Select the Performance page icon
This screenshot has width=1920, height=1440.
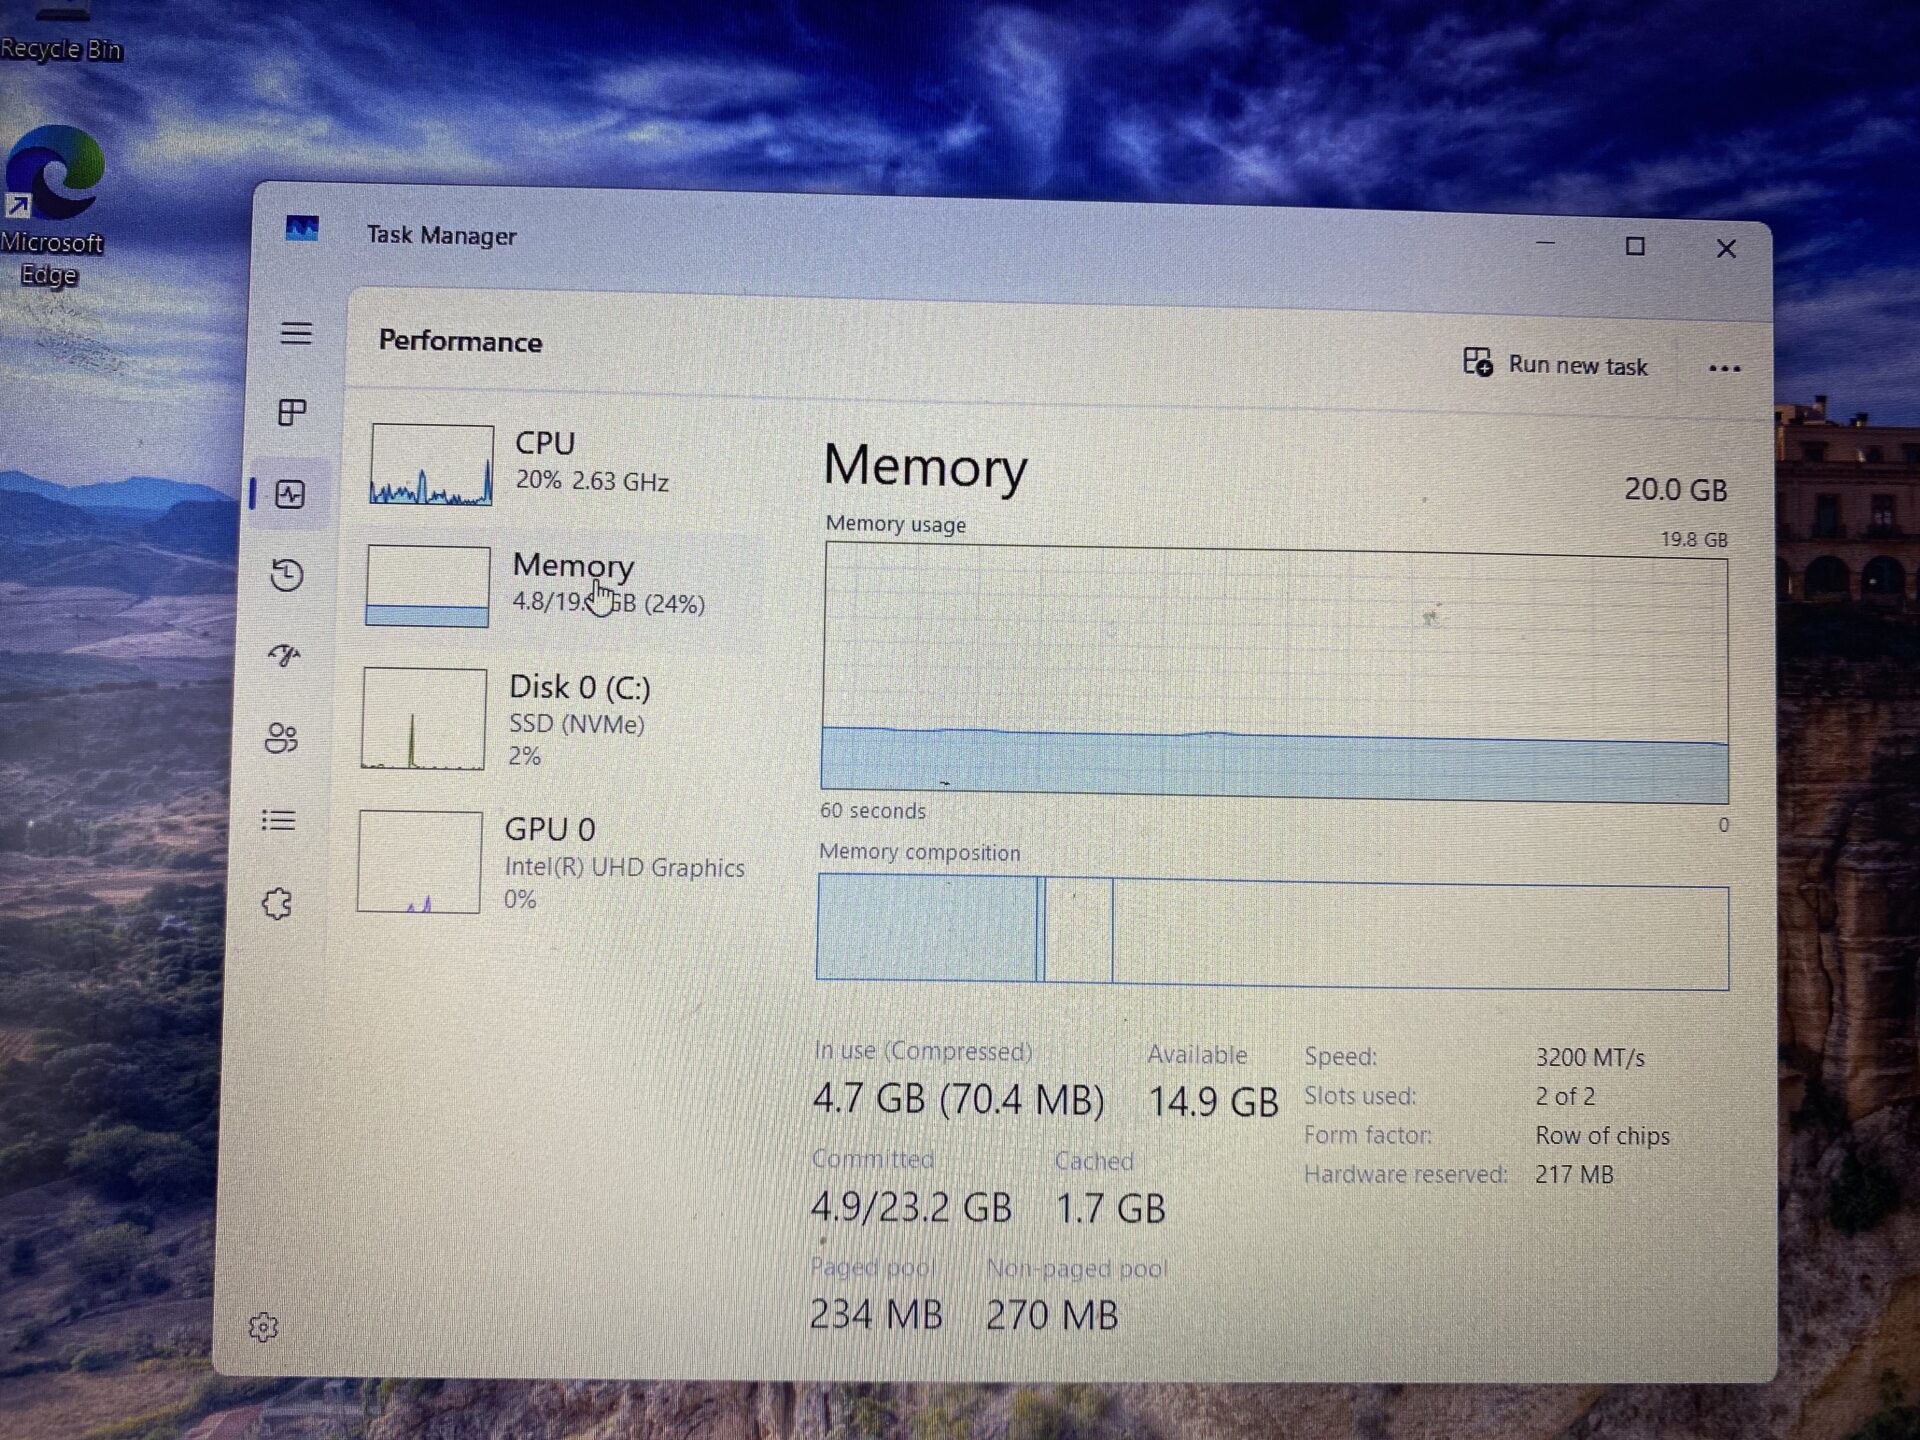click(290, 494)
